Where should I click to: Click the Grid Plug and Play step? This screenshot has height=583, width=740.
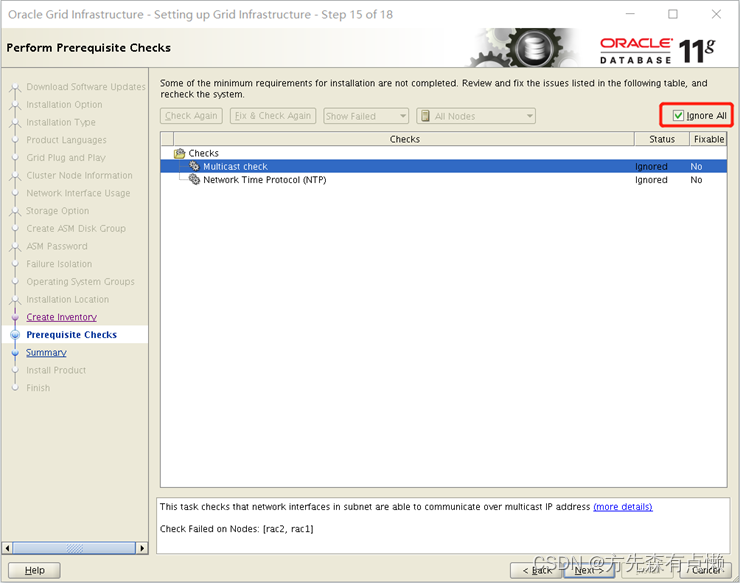coord(66,158)
